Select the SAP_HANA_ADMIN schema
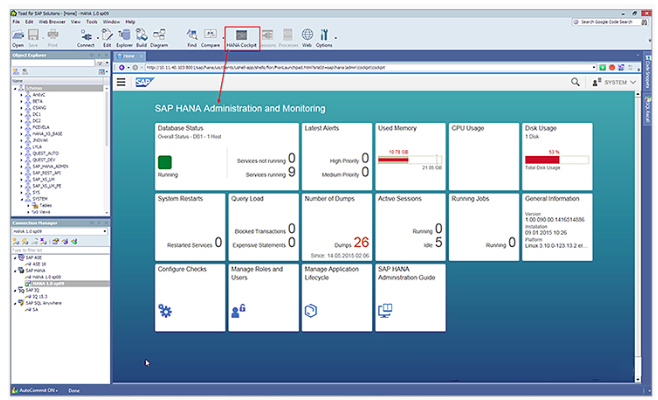The height and width of the screenshot is (400, 658). click(x=50, y=167)
